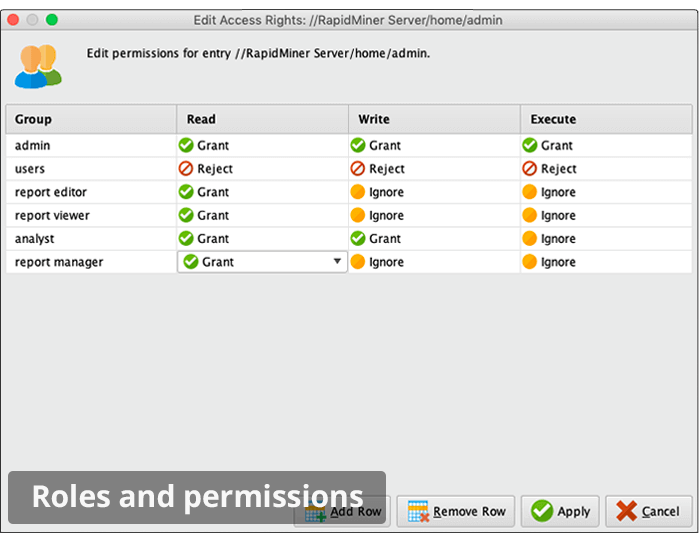
Task: Click the green checkmark icon on Apply
Action: pyautogui.click(x=542, y=511)
